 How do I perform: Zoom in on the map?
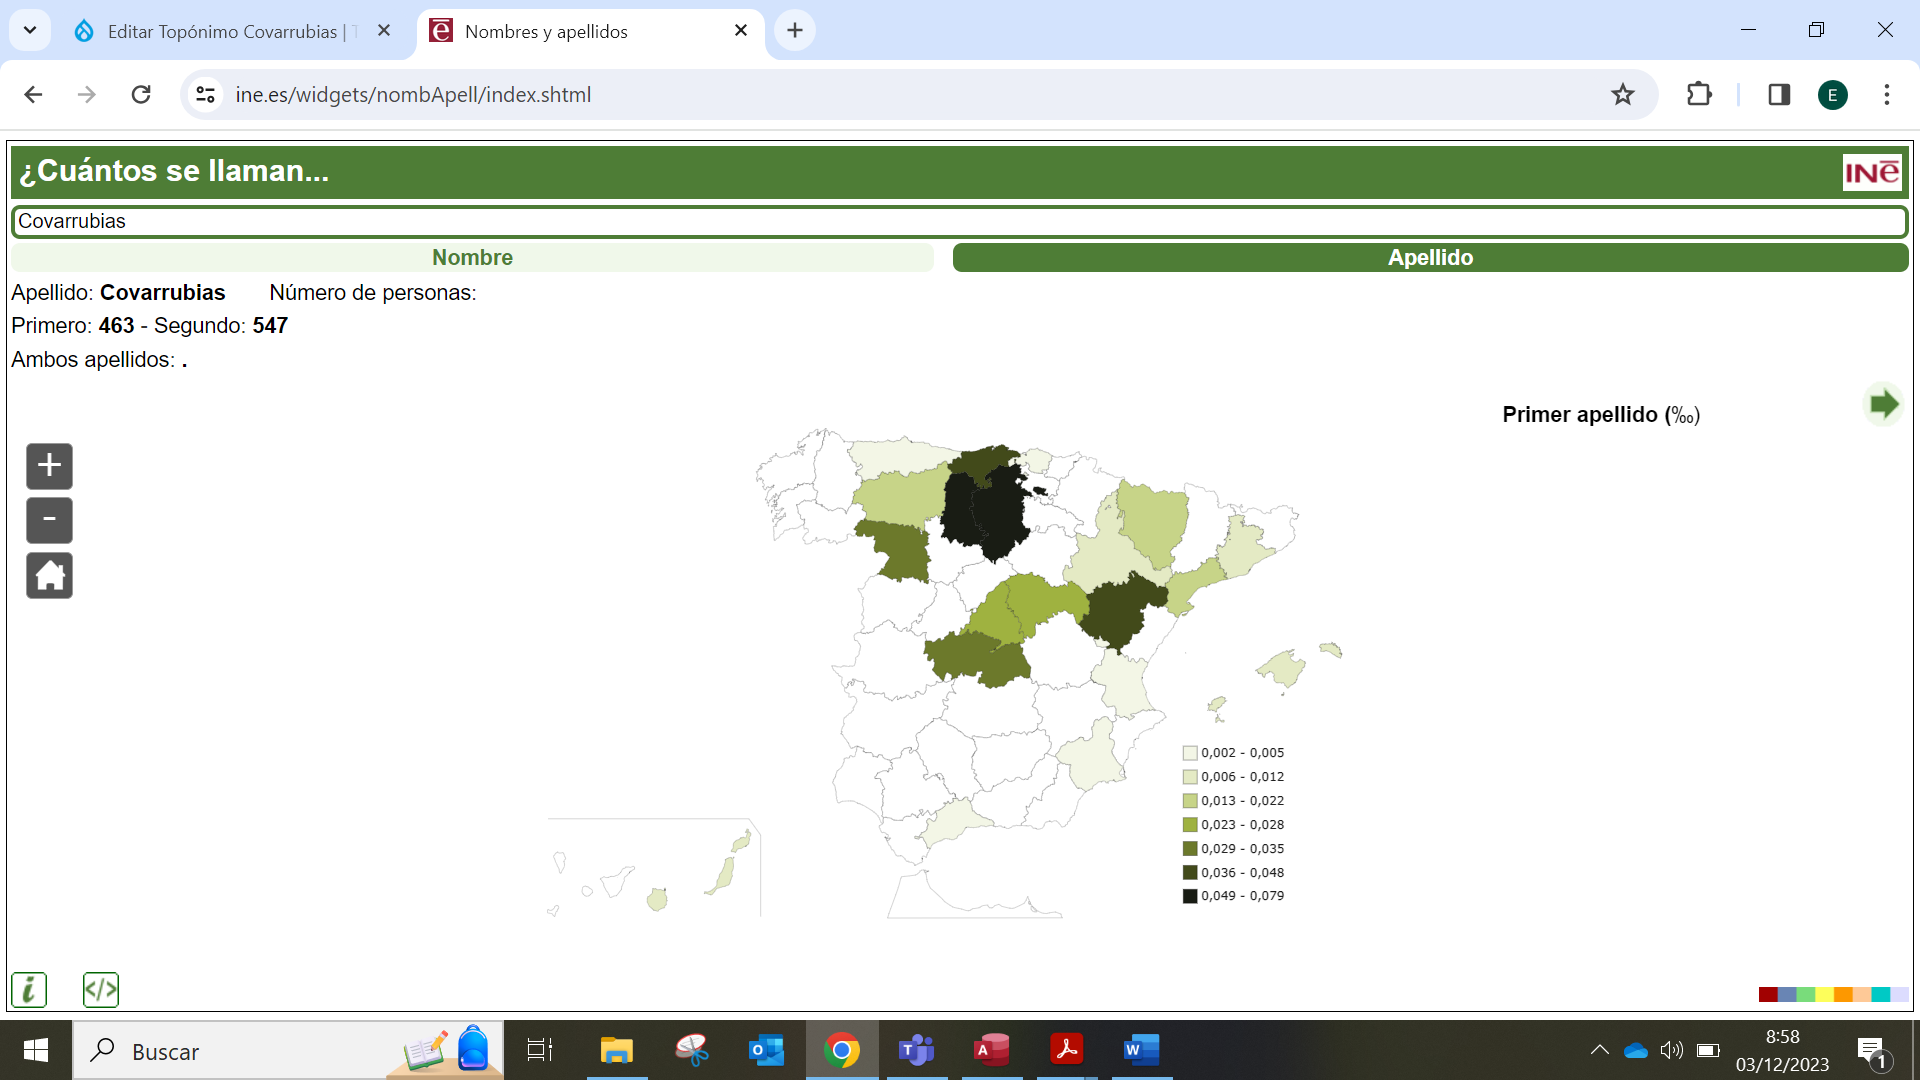pos(49,466)
